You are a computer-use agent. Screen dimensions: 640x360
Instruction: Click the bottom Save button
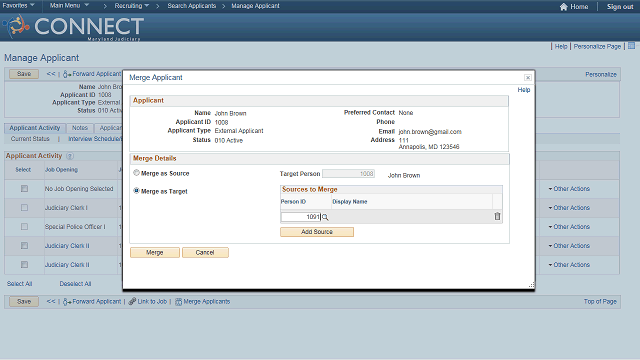(x=24, y=302)
